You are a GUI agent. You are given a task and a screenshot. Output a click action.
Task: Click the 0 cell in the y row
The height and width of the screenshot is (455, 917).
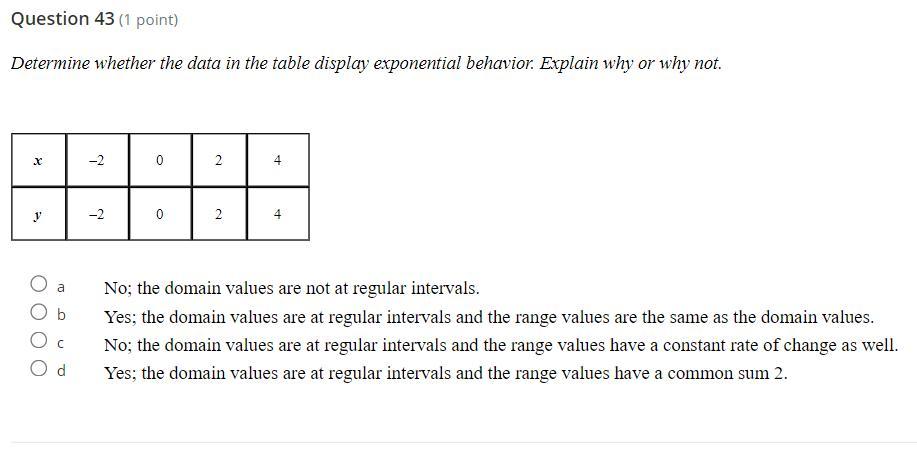point(160,214)
